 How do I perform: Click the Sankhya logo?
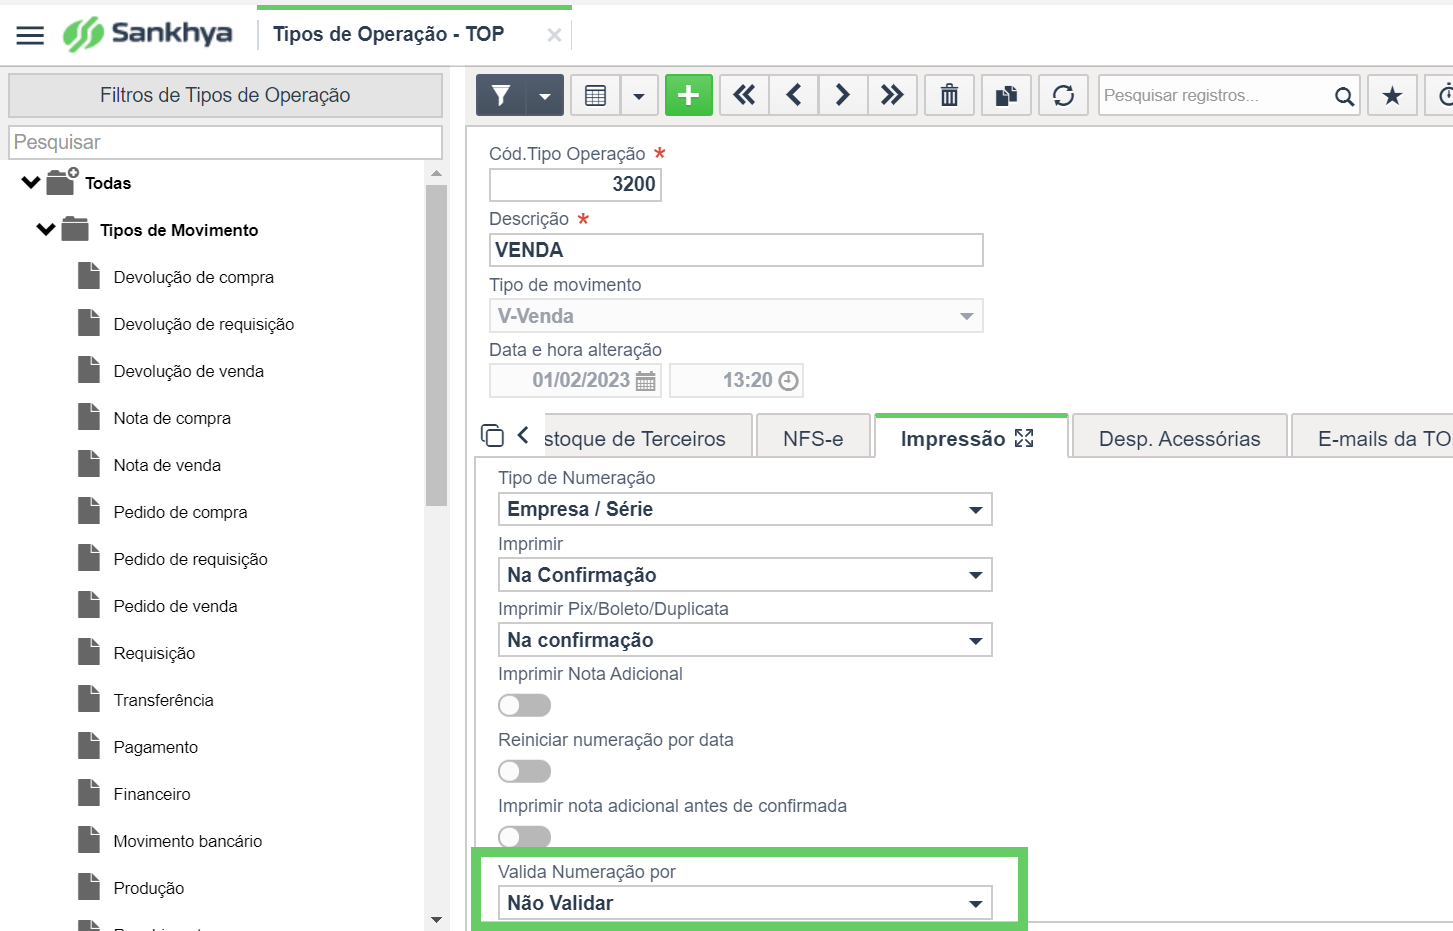(147, 34)
